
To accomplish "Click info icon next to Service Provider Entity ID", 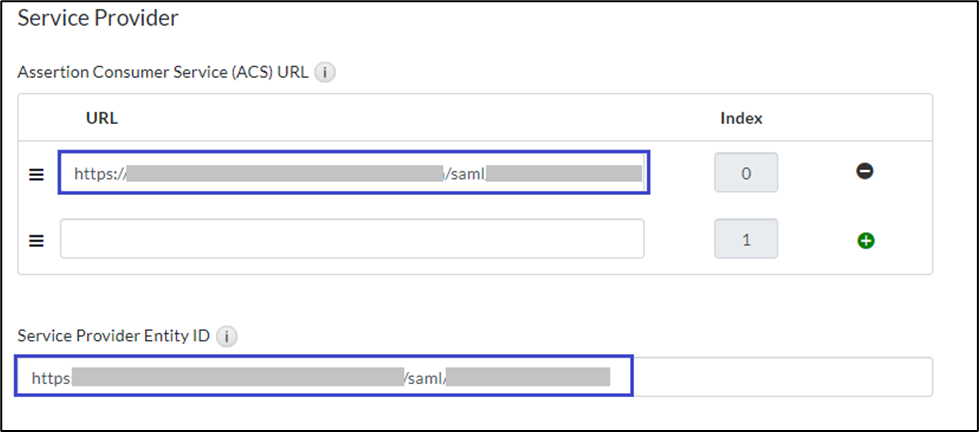I will click(x=227, y=336).
